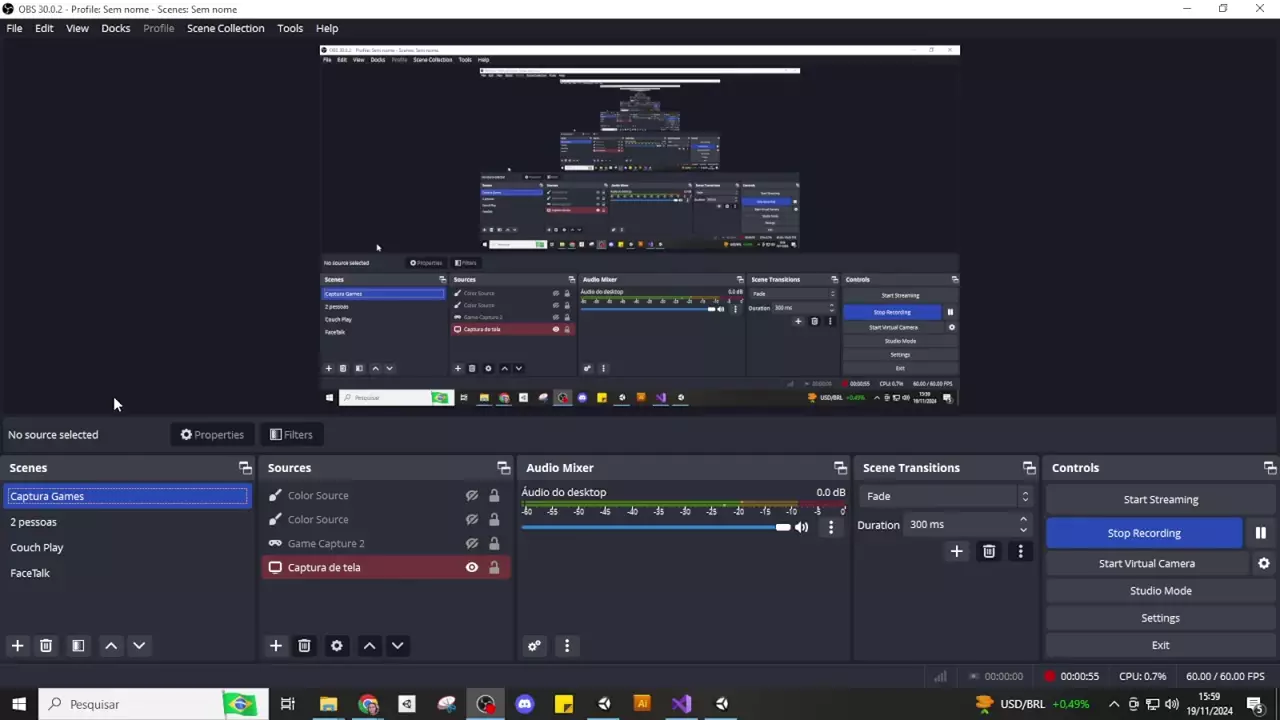Pop out the Scenes dock
Screen dimensions: 1280x720
[245, 468]
